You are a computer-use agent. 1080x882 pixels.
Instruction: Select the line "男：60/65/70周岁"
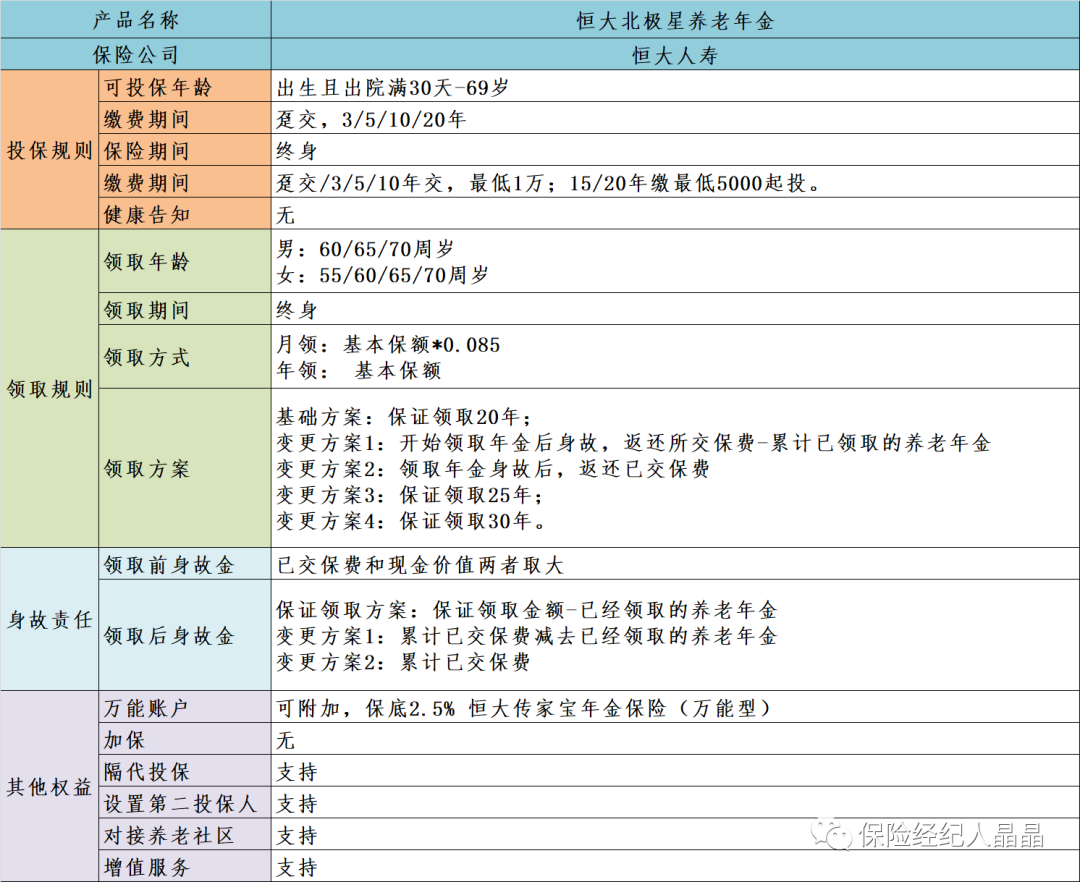[x=365, y=249]
